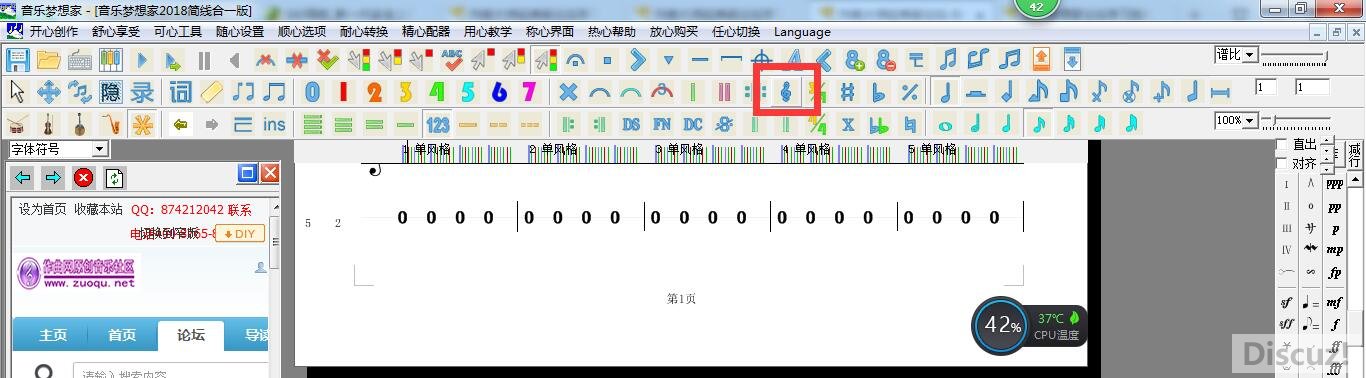
Task: Insert numbered note green 4
Action: click(436, 92)
